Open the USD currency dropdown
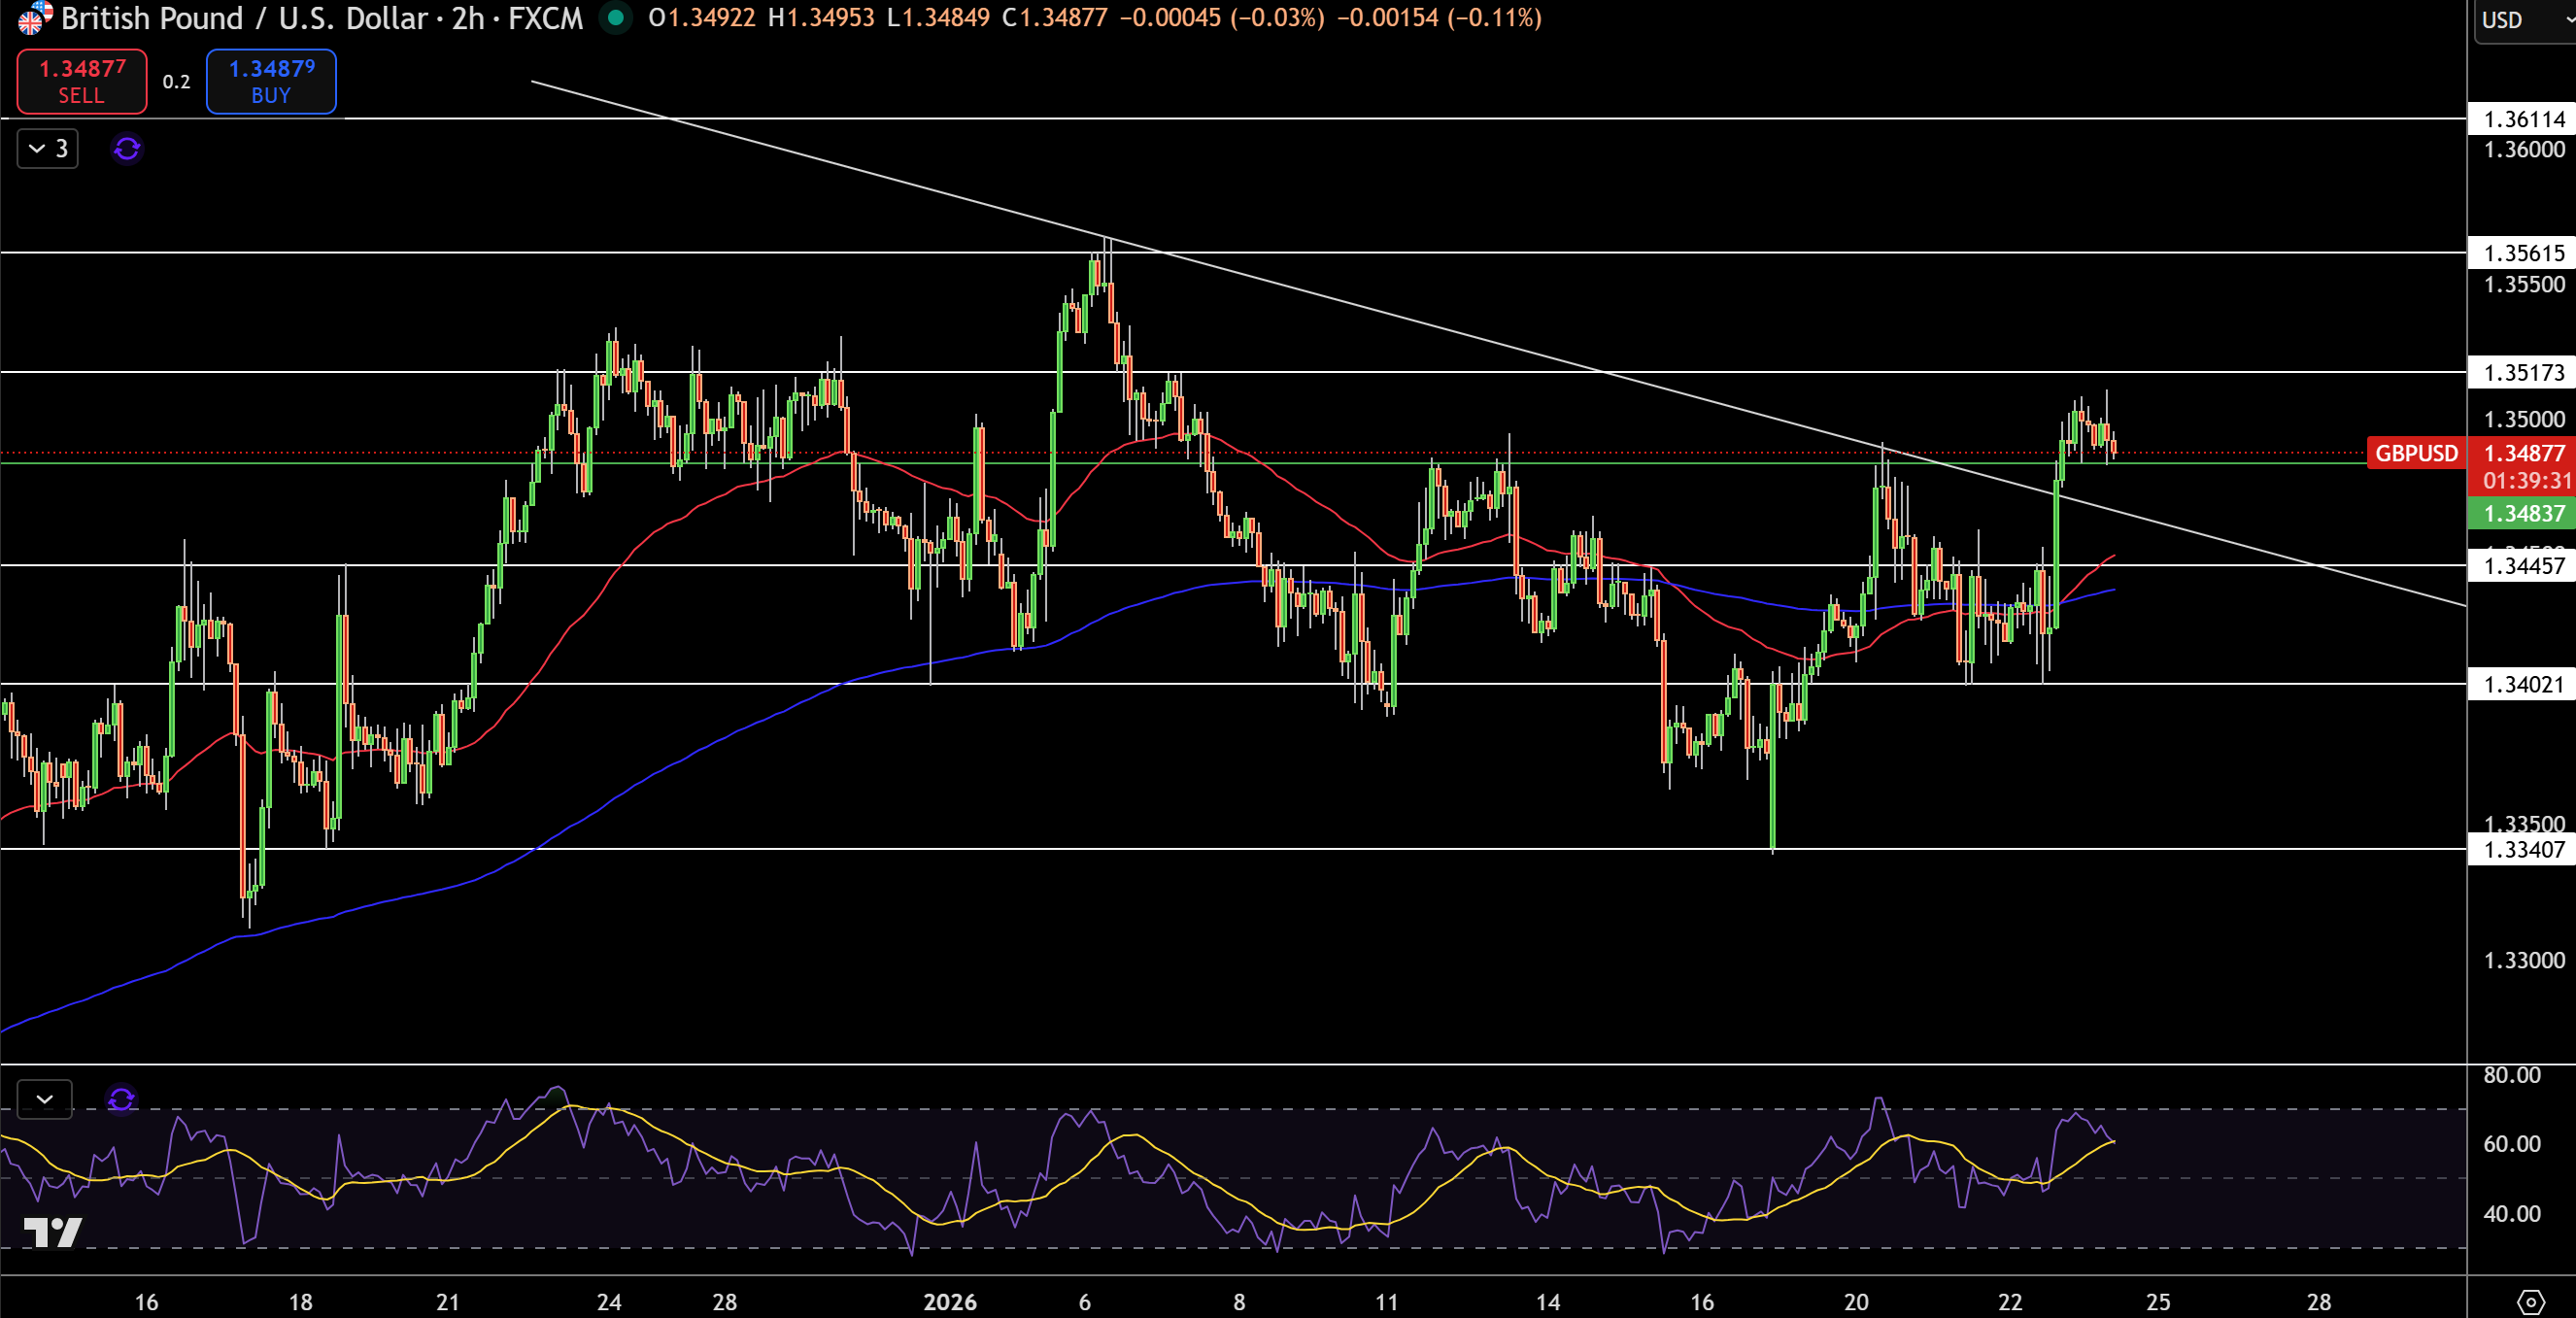Screen dimensions: 2576x1318 tap(2525, 20)
